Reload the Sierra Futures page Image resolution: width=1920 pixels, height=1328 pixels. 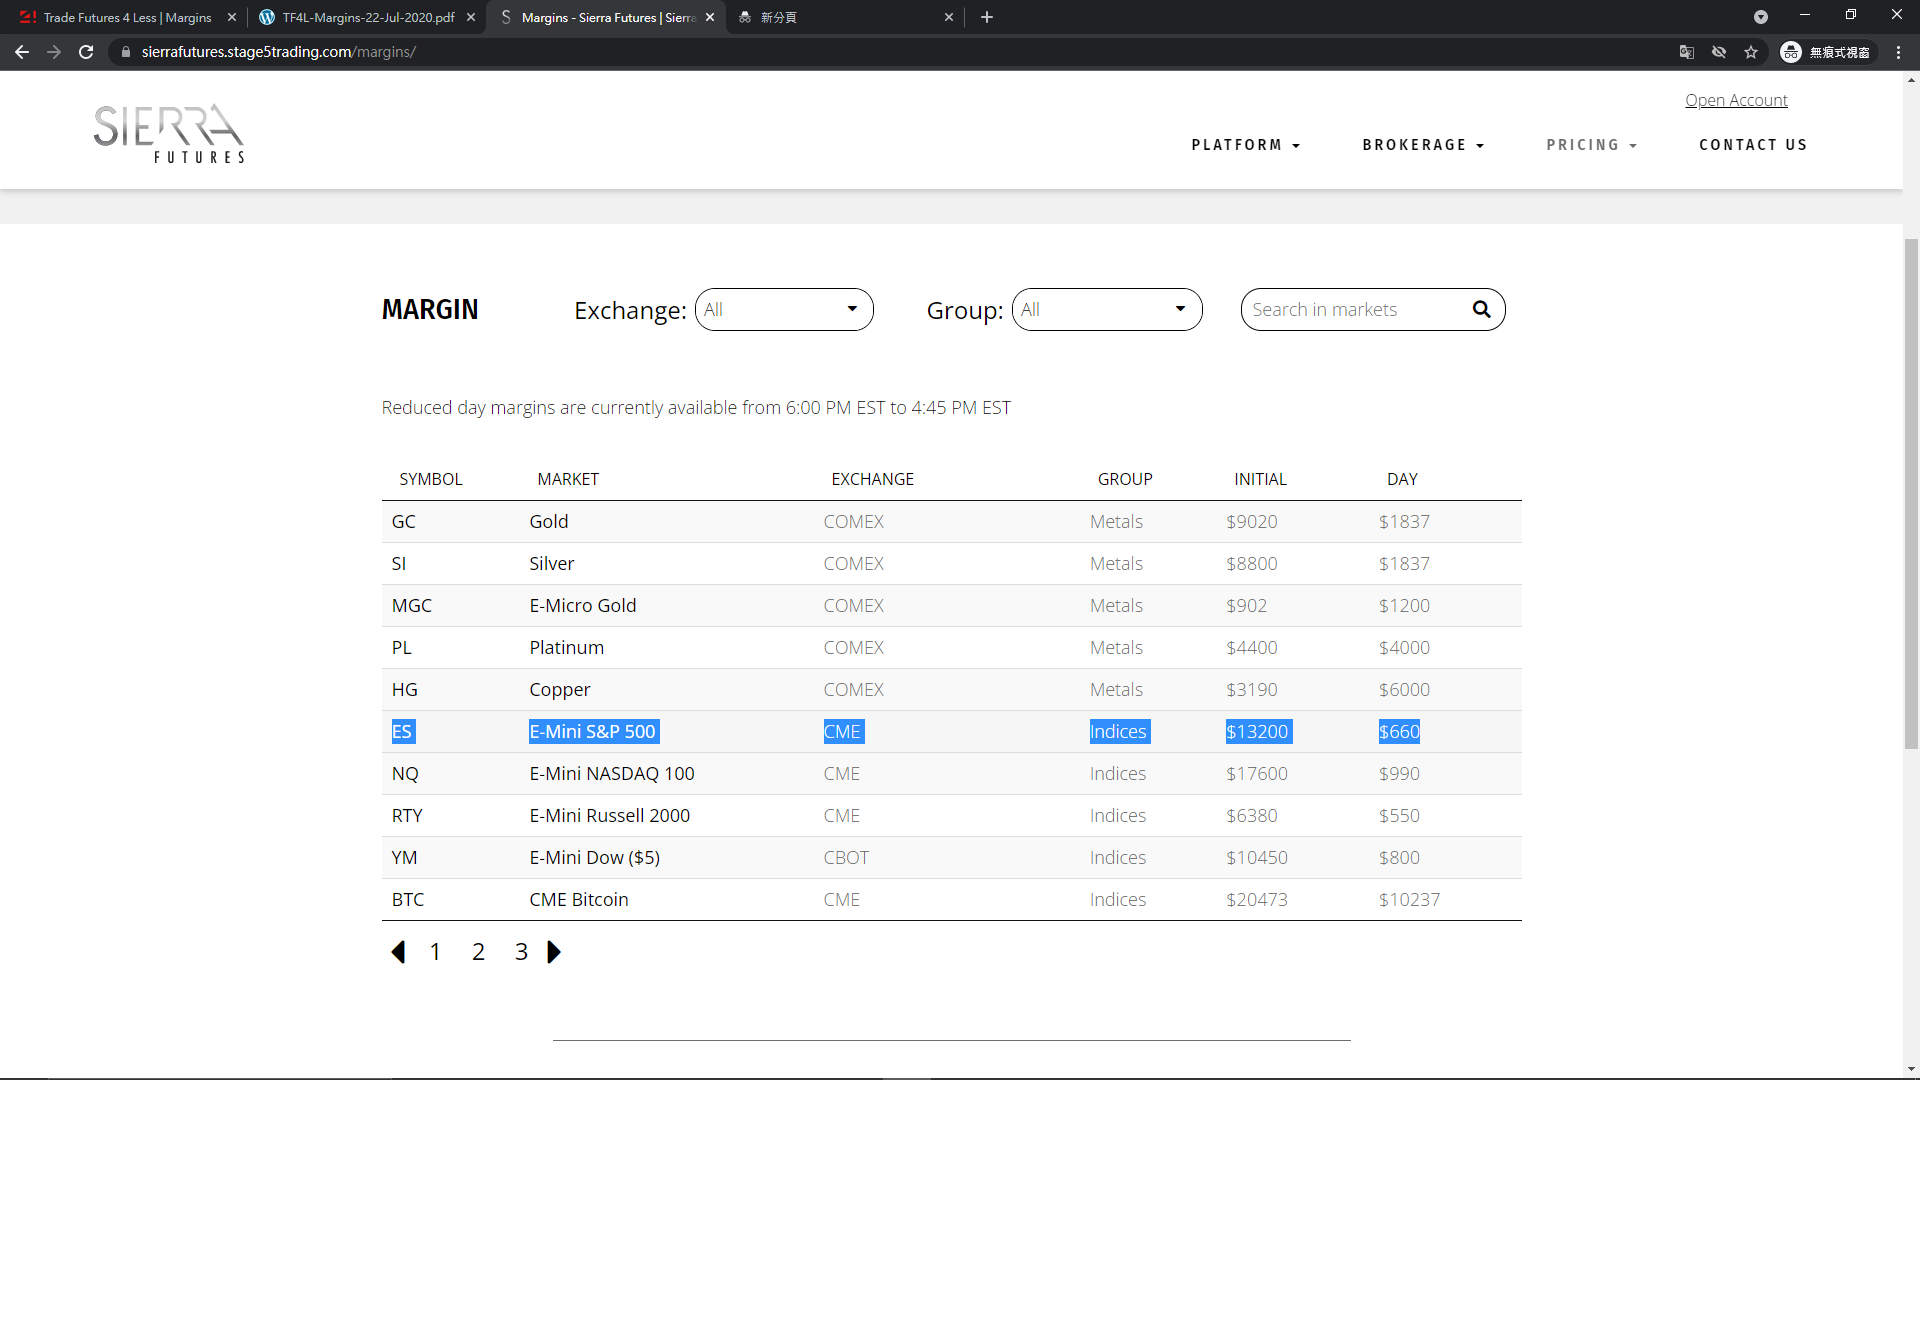coord(86,52)
